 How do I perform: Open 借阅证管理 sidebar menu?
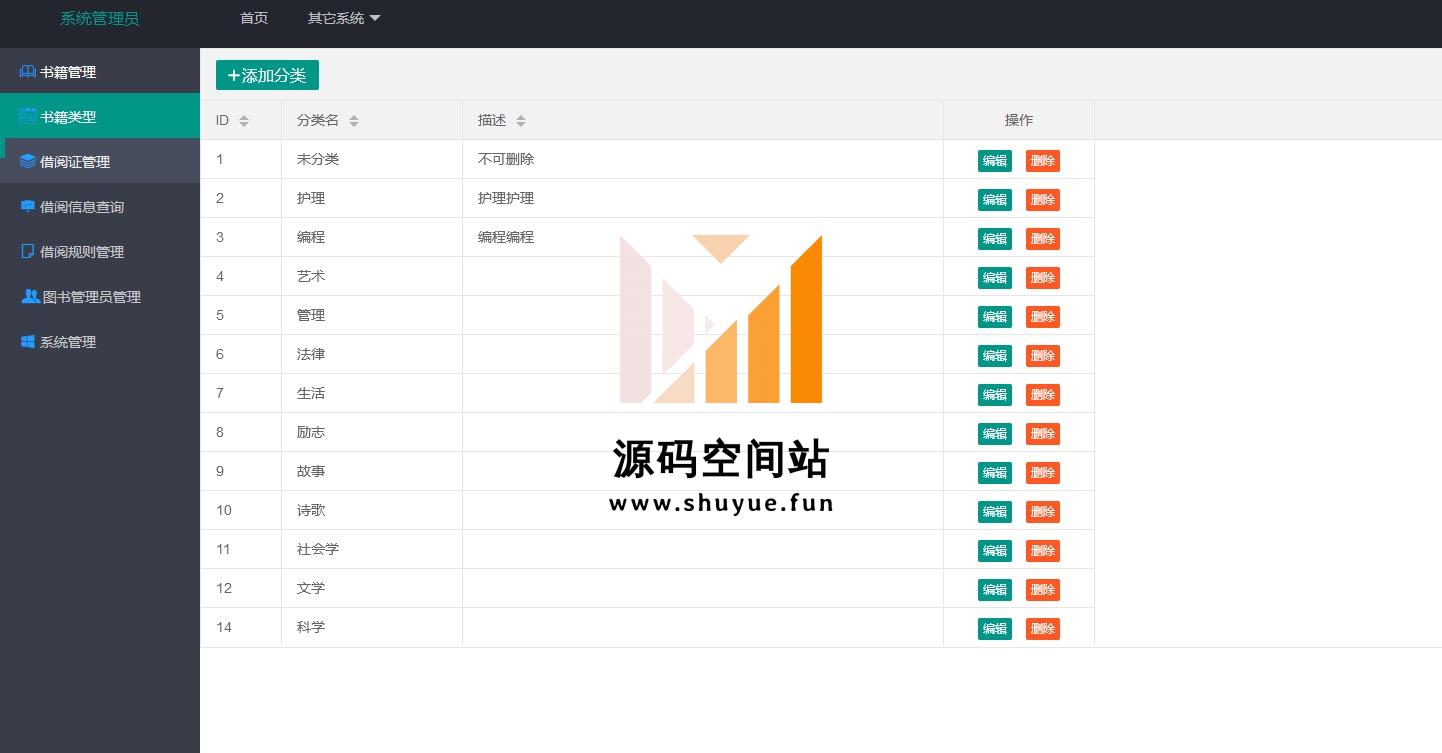tap(100, 161)
